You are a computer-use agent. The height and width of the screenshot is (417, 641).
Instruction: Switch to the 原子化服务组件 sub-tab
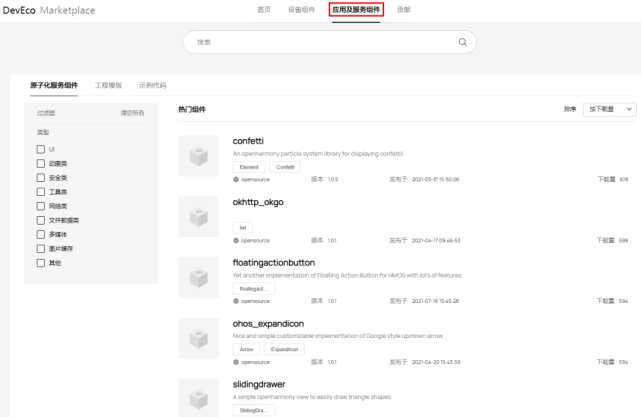54,85
